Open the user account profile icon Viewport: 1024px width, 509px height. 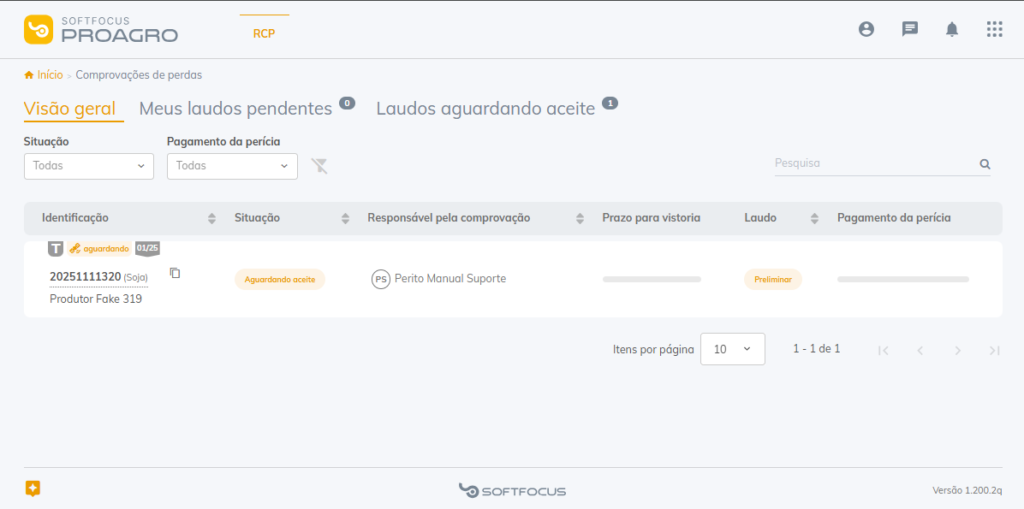click(866, 29)
